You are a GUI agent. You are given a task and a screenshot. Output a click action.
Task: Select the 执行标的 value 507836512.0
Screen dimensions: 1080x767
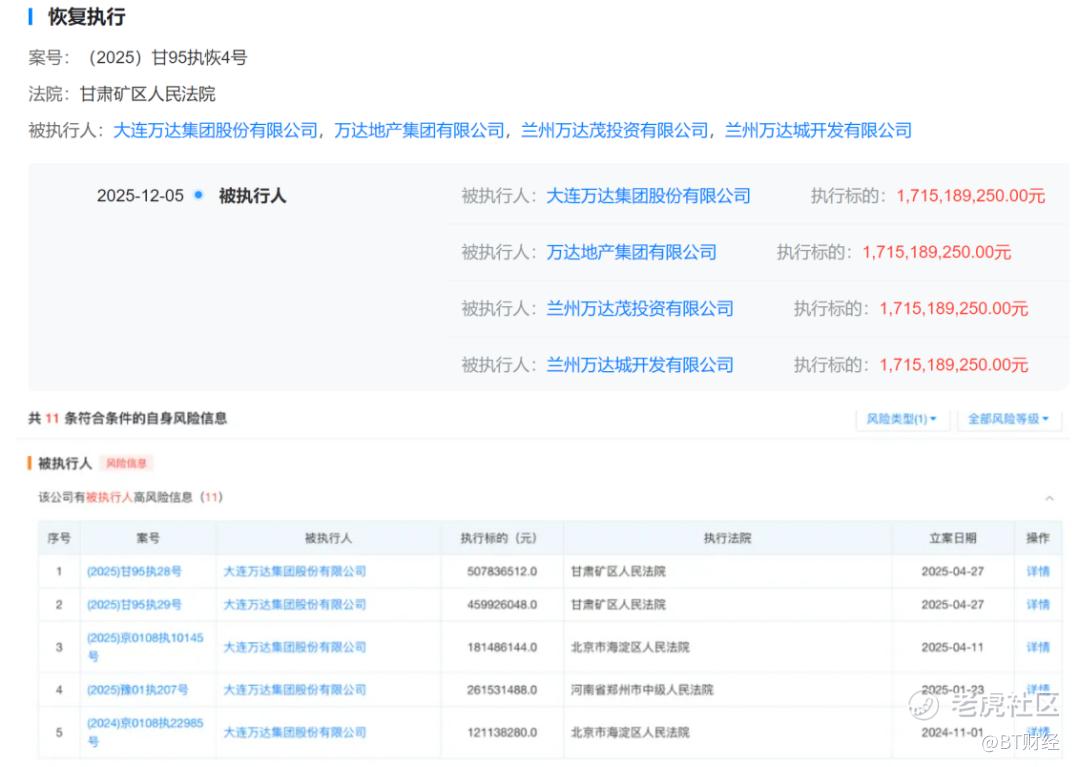(502, 571)
